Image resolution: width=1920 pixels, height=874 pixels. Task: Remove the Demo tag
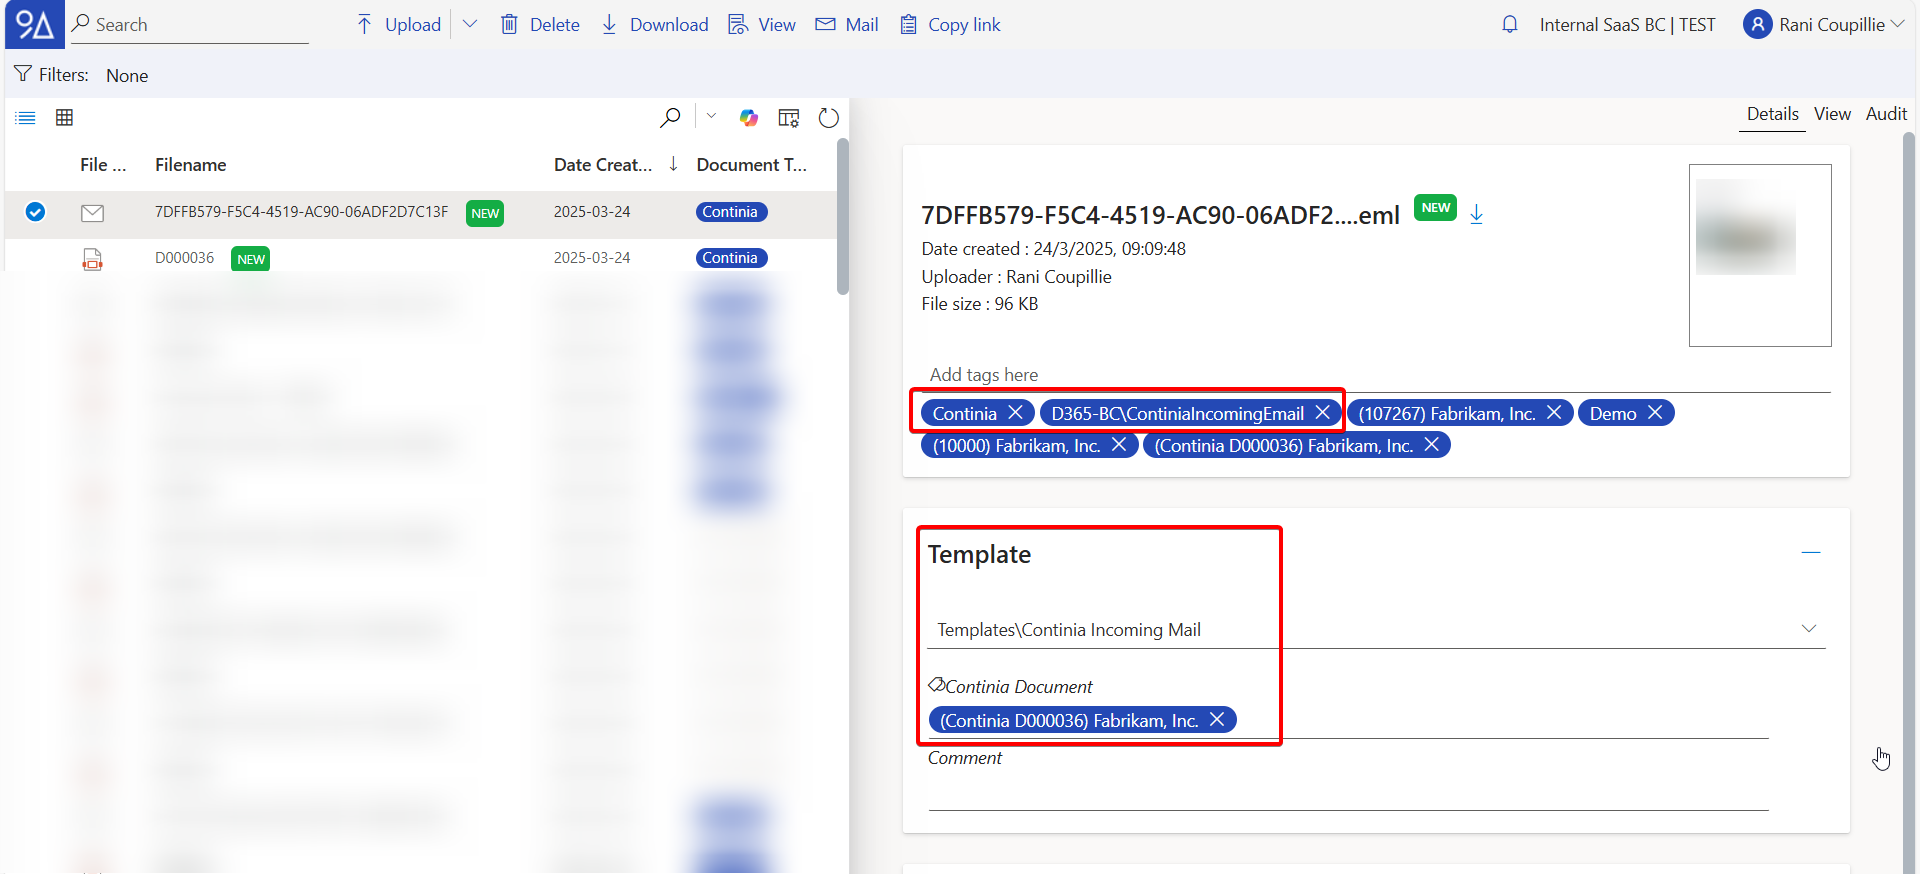point(1655,413)
